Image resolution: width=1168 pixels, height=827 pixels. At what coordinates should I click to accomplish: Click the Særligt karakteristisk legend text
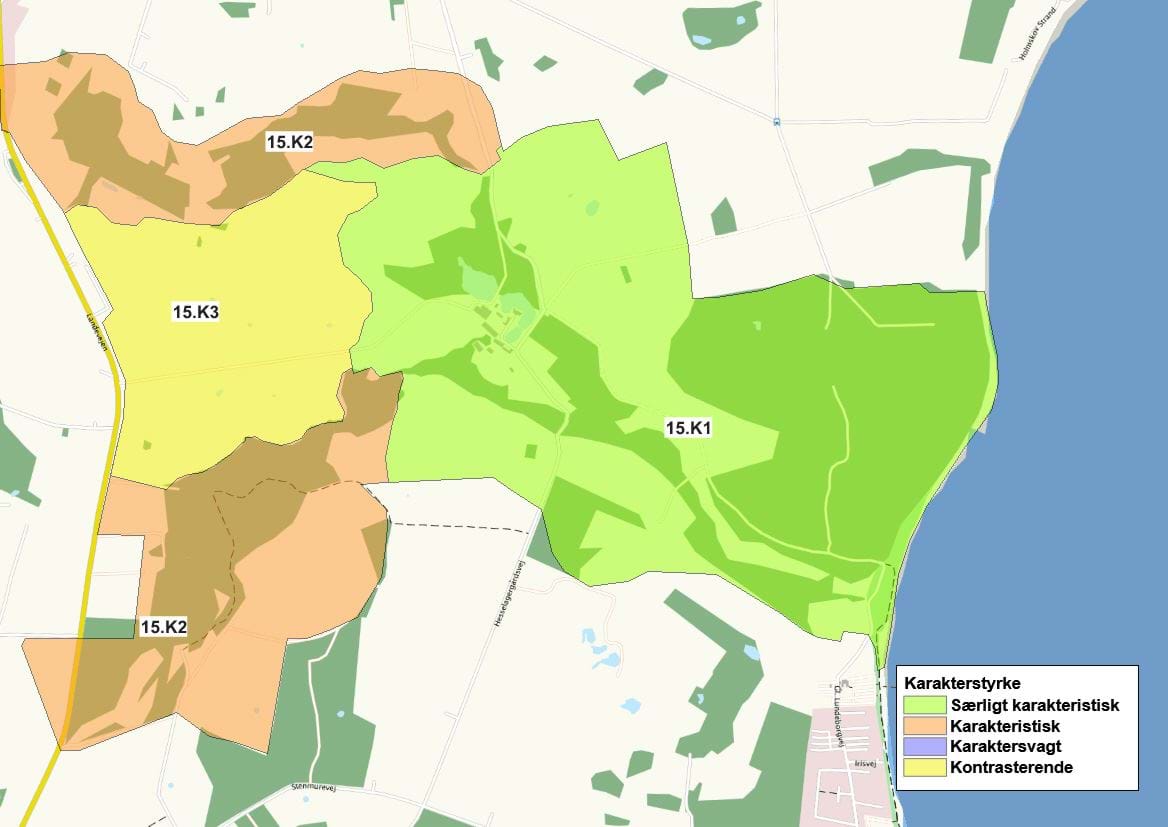(x=1034, y=706)
